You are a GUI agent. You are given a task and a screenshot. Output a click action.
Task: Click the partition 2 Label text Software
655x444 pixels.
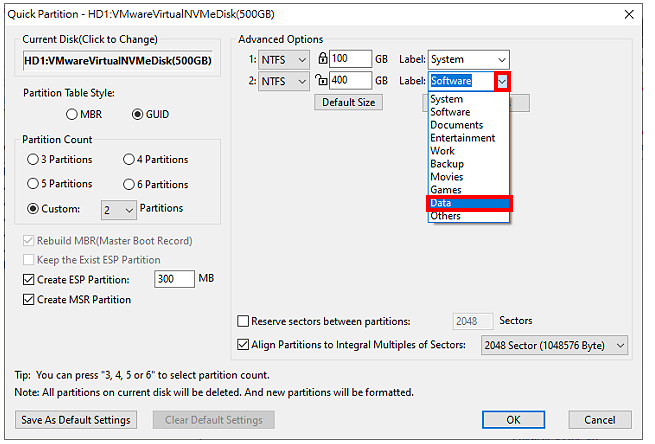(x=451, y=81)
